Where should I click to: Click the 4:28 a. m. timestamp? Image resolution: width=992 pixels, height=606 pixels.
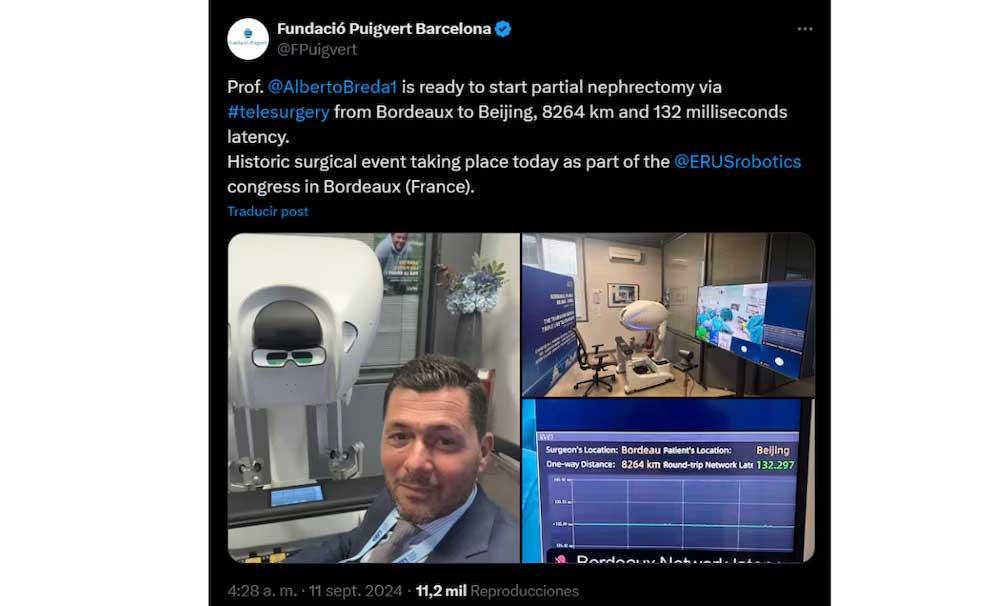(262, 591)
